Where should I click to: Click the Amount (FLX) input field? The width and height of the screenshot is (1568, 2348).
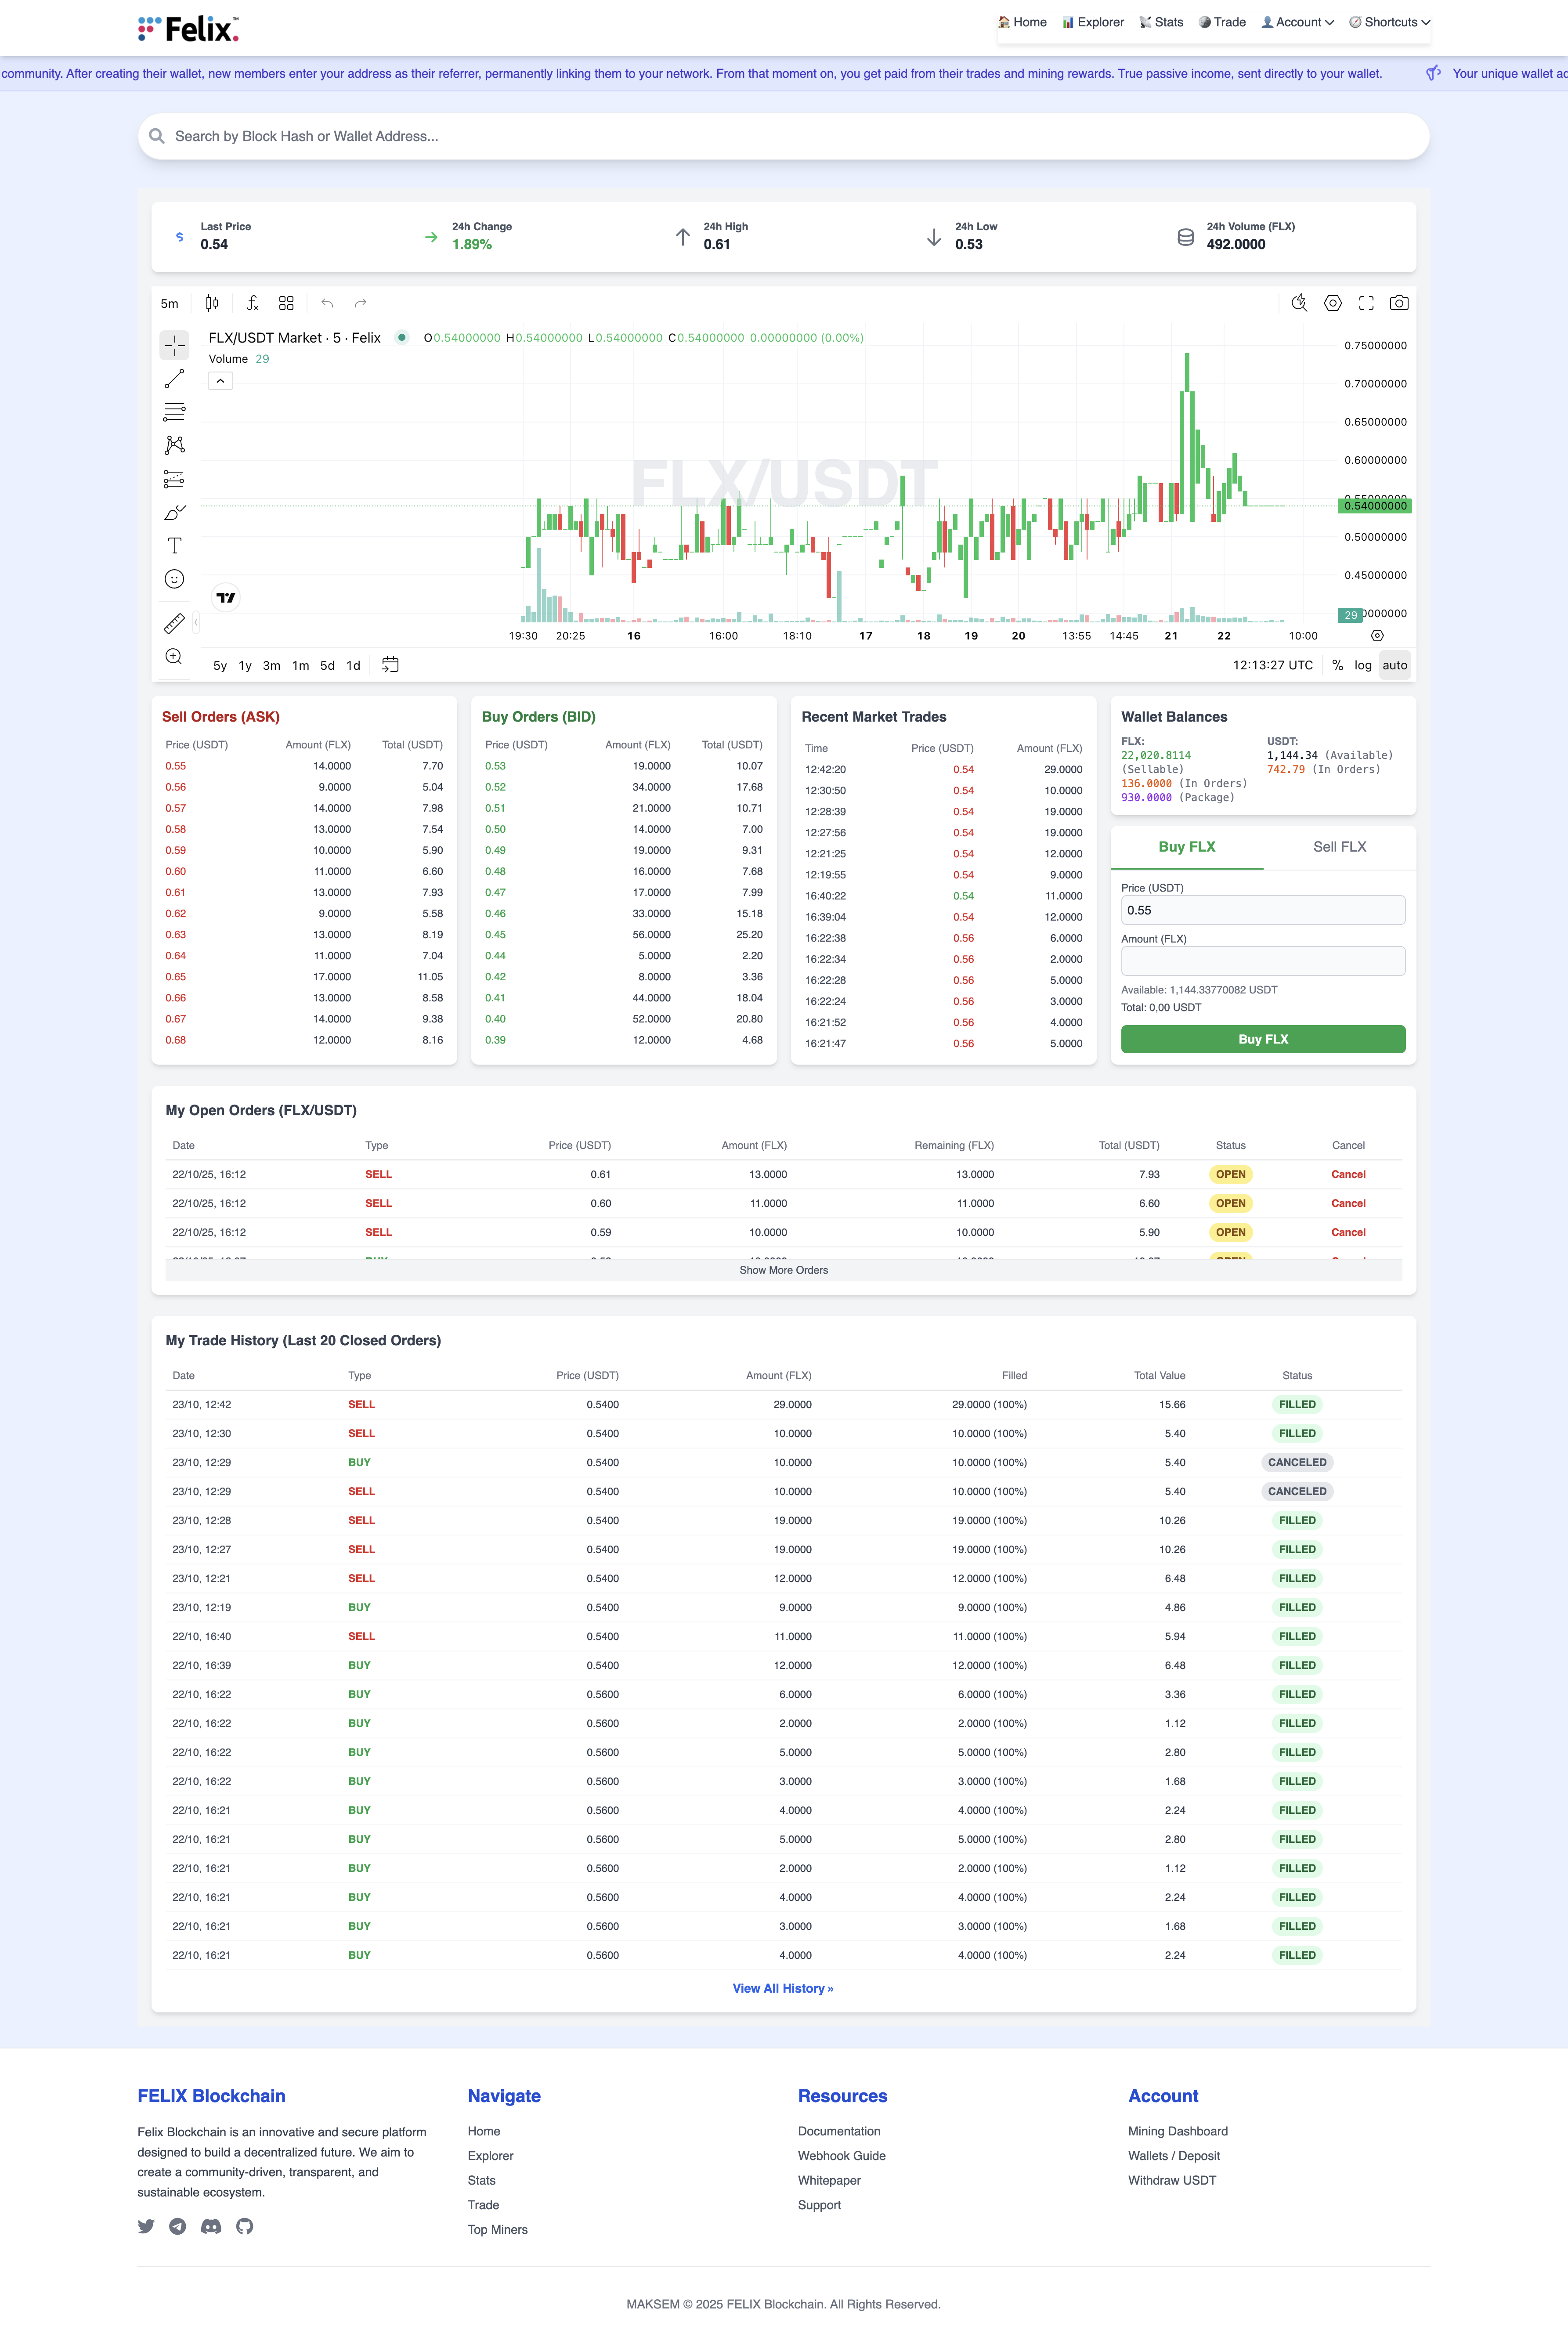point(1263,961)
